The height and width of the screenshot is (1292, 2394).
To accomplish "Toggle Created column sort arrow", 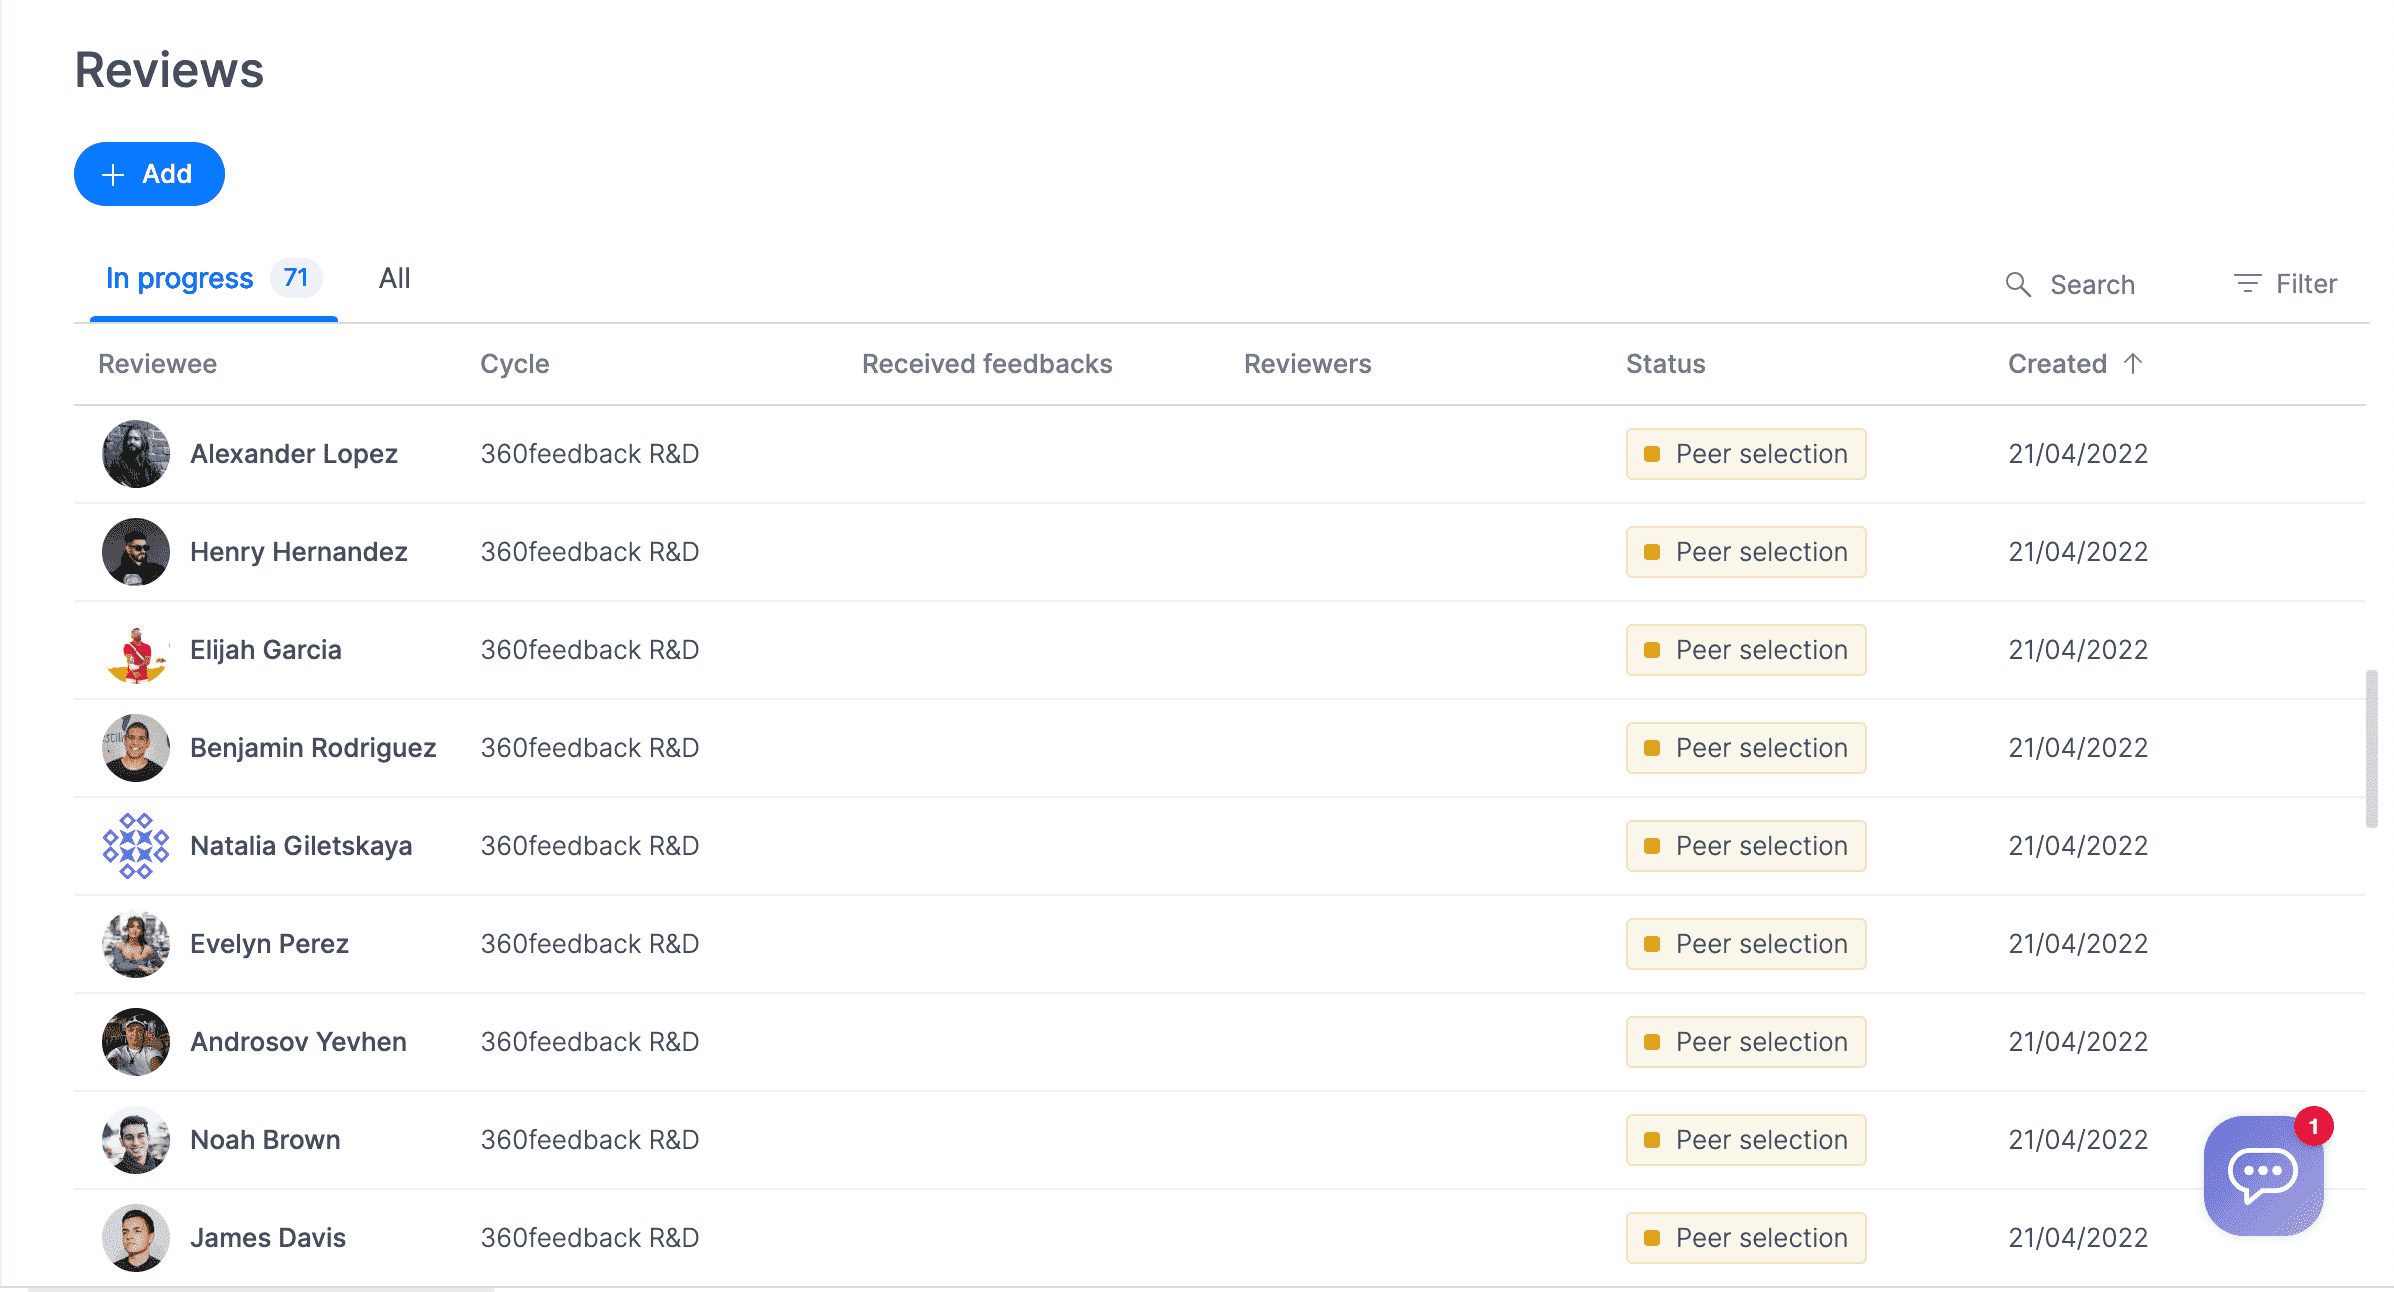I will coord(2133,363).
